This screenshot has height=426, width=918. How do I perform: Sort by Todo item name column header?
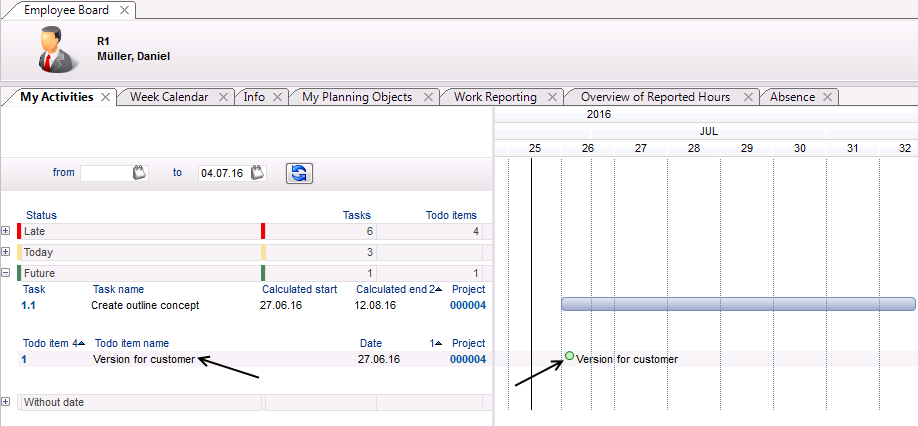(x=132, y=343)
